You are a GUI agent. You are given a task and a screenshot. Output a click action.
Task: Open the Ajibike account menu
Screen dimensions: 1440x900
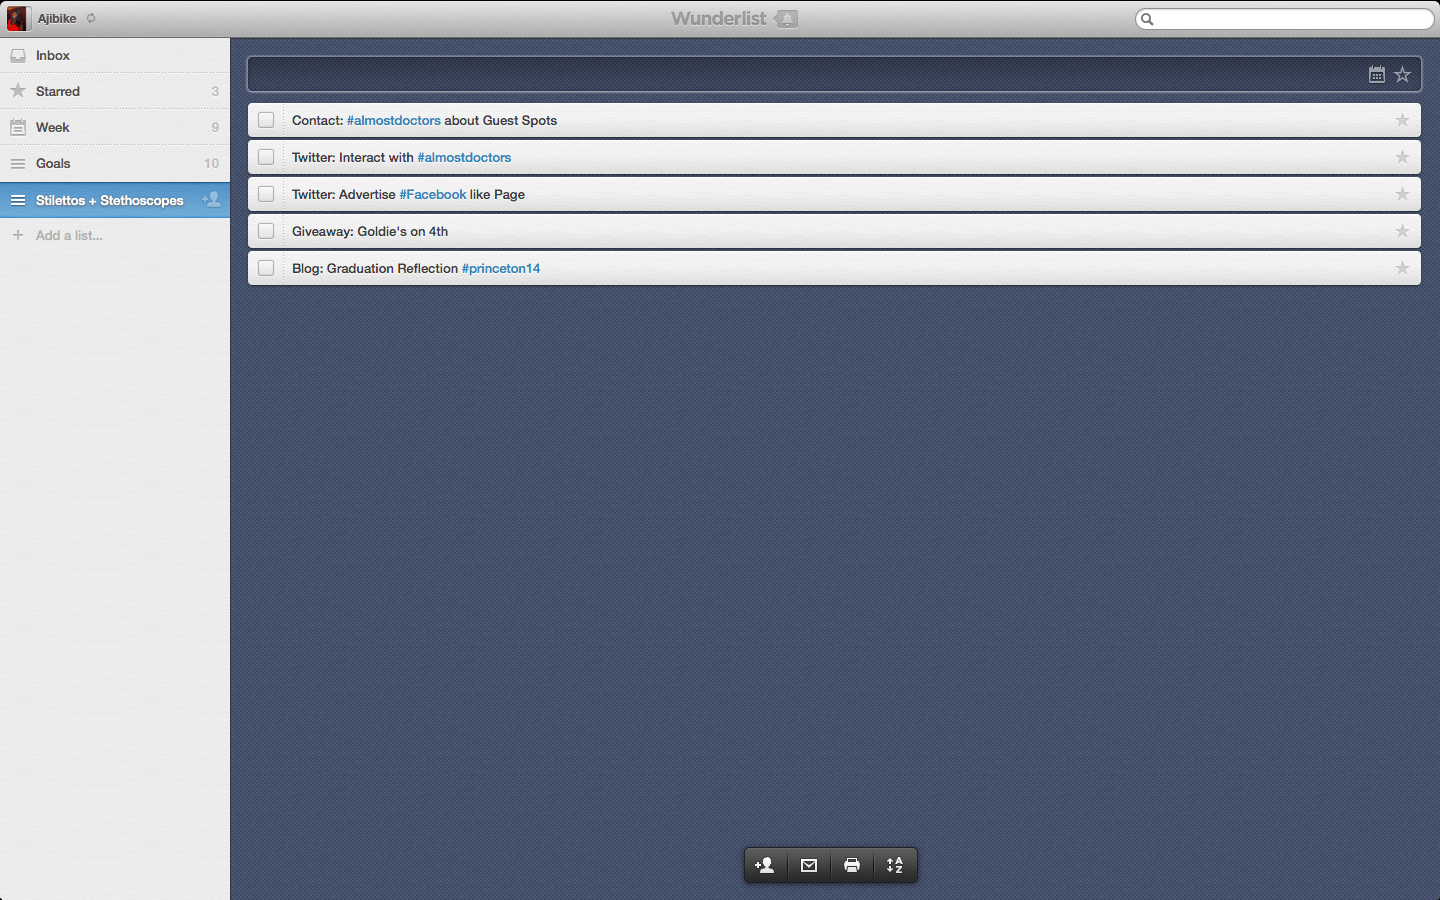click(56, 18)
